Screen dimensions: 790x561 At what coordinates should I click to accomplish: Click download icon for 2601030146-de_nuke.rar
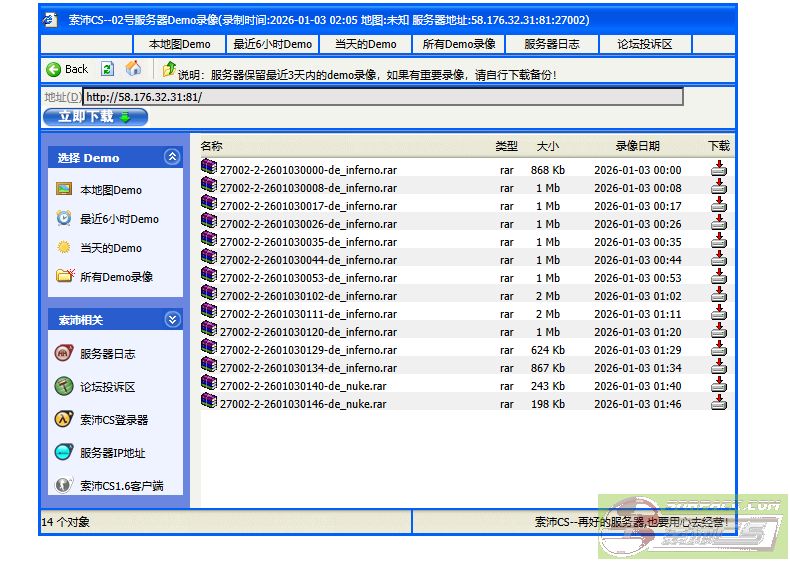[x=718, y=404]
